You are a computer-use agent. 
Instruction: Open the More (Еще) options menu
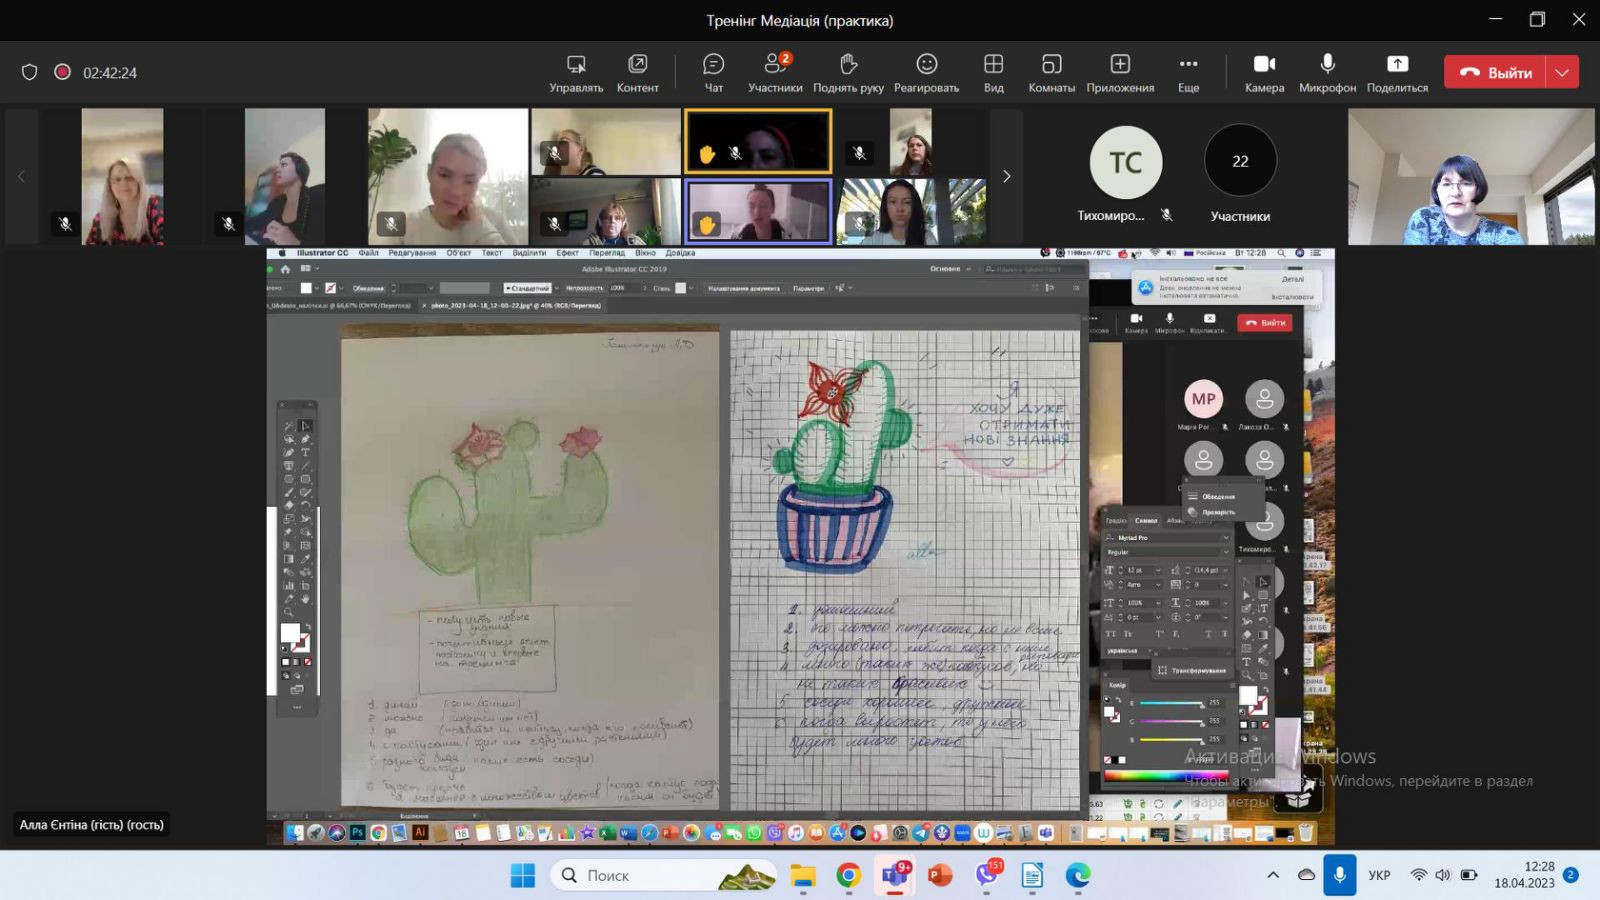(1188, 72)
